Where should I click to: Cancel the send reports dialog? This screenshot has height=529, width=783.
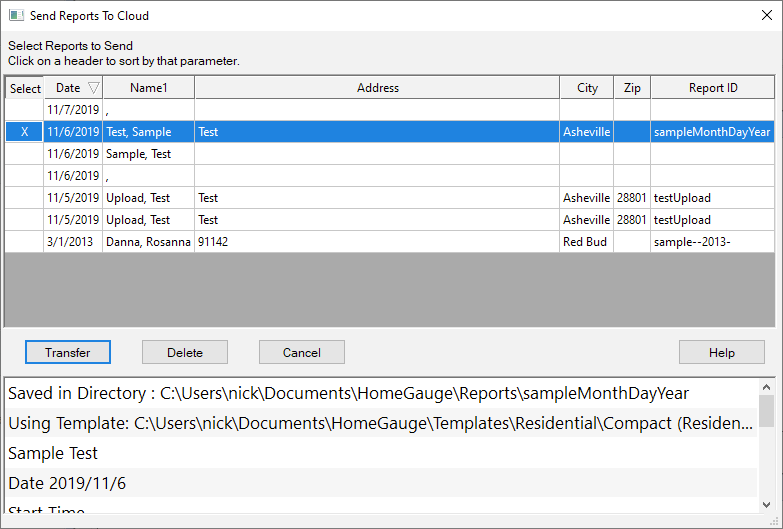tap(301, 352)
